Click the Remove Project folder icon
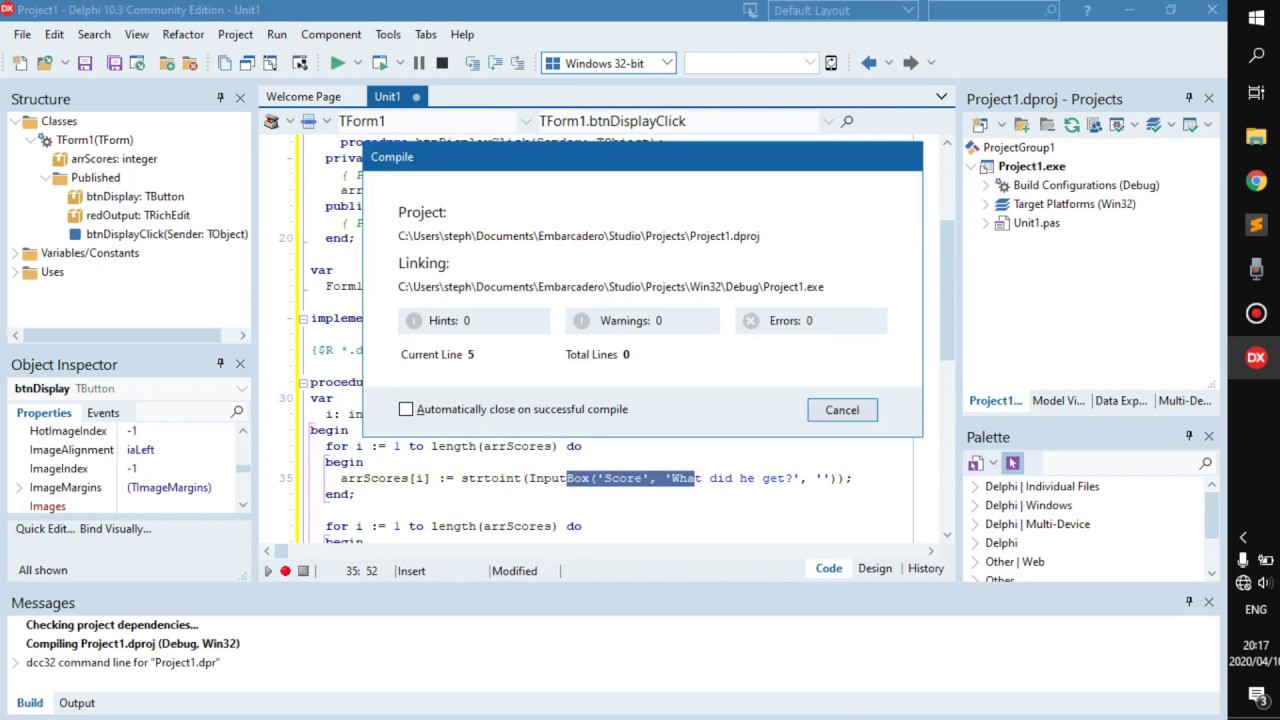 click(x=1047, y=125)
